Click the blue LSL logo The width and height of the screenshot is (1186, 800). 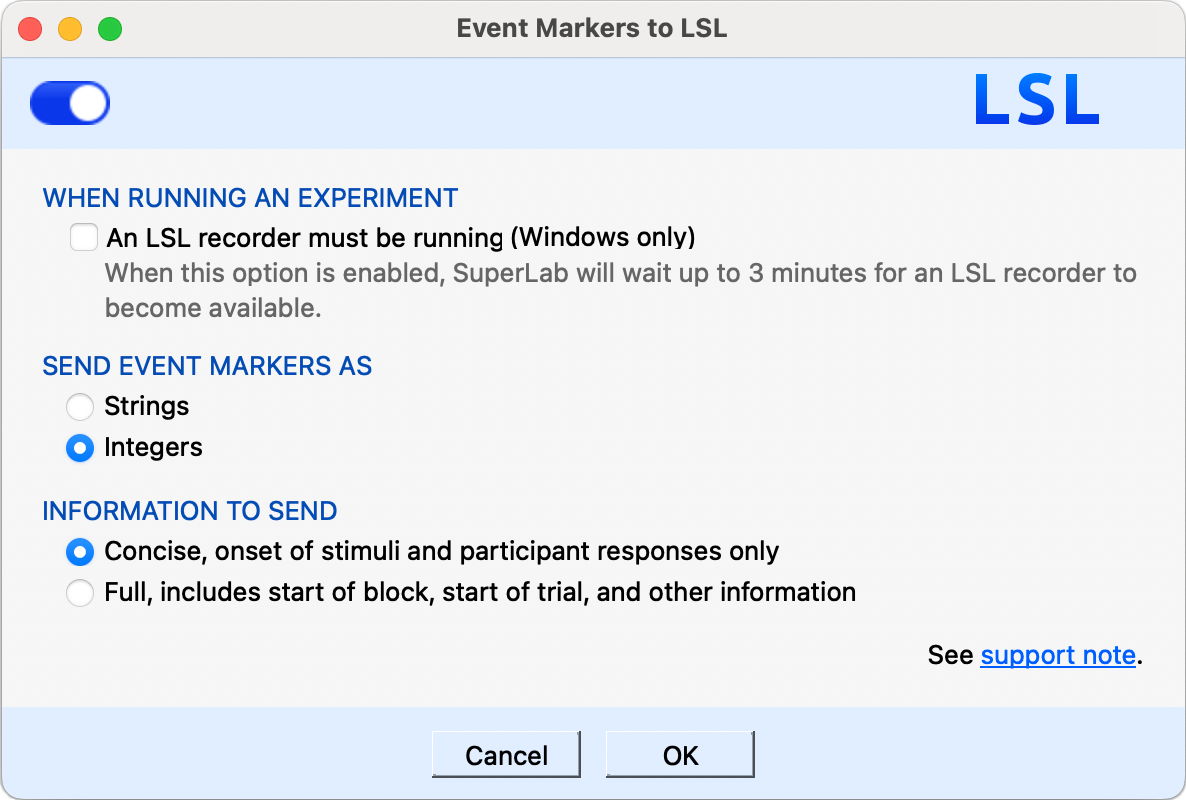[1036, 102]
